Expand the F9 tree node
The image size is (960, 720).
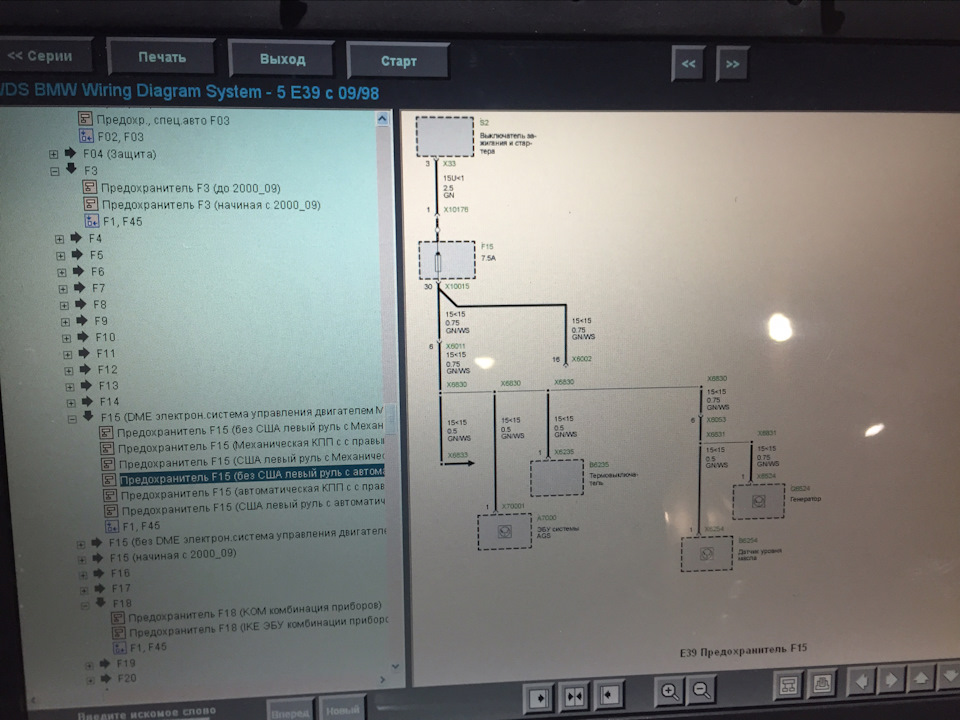coord(65,322)
